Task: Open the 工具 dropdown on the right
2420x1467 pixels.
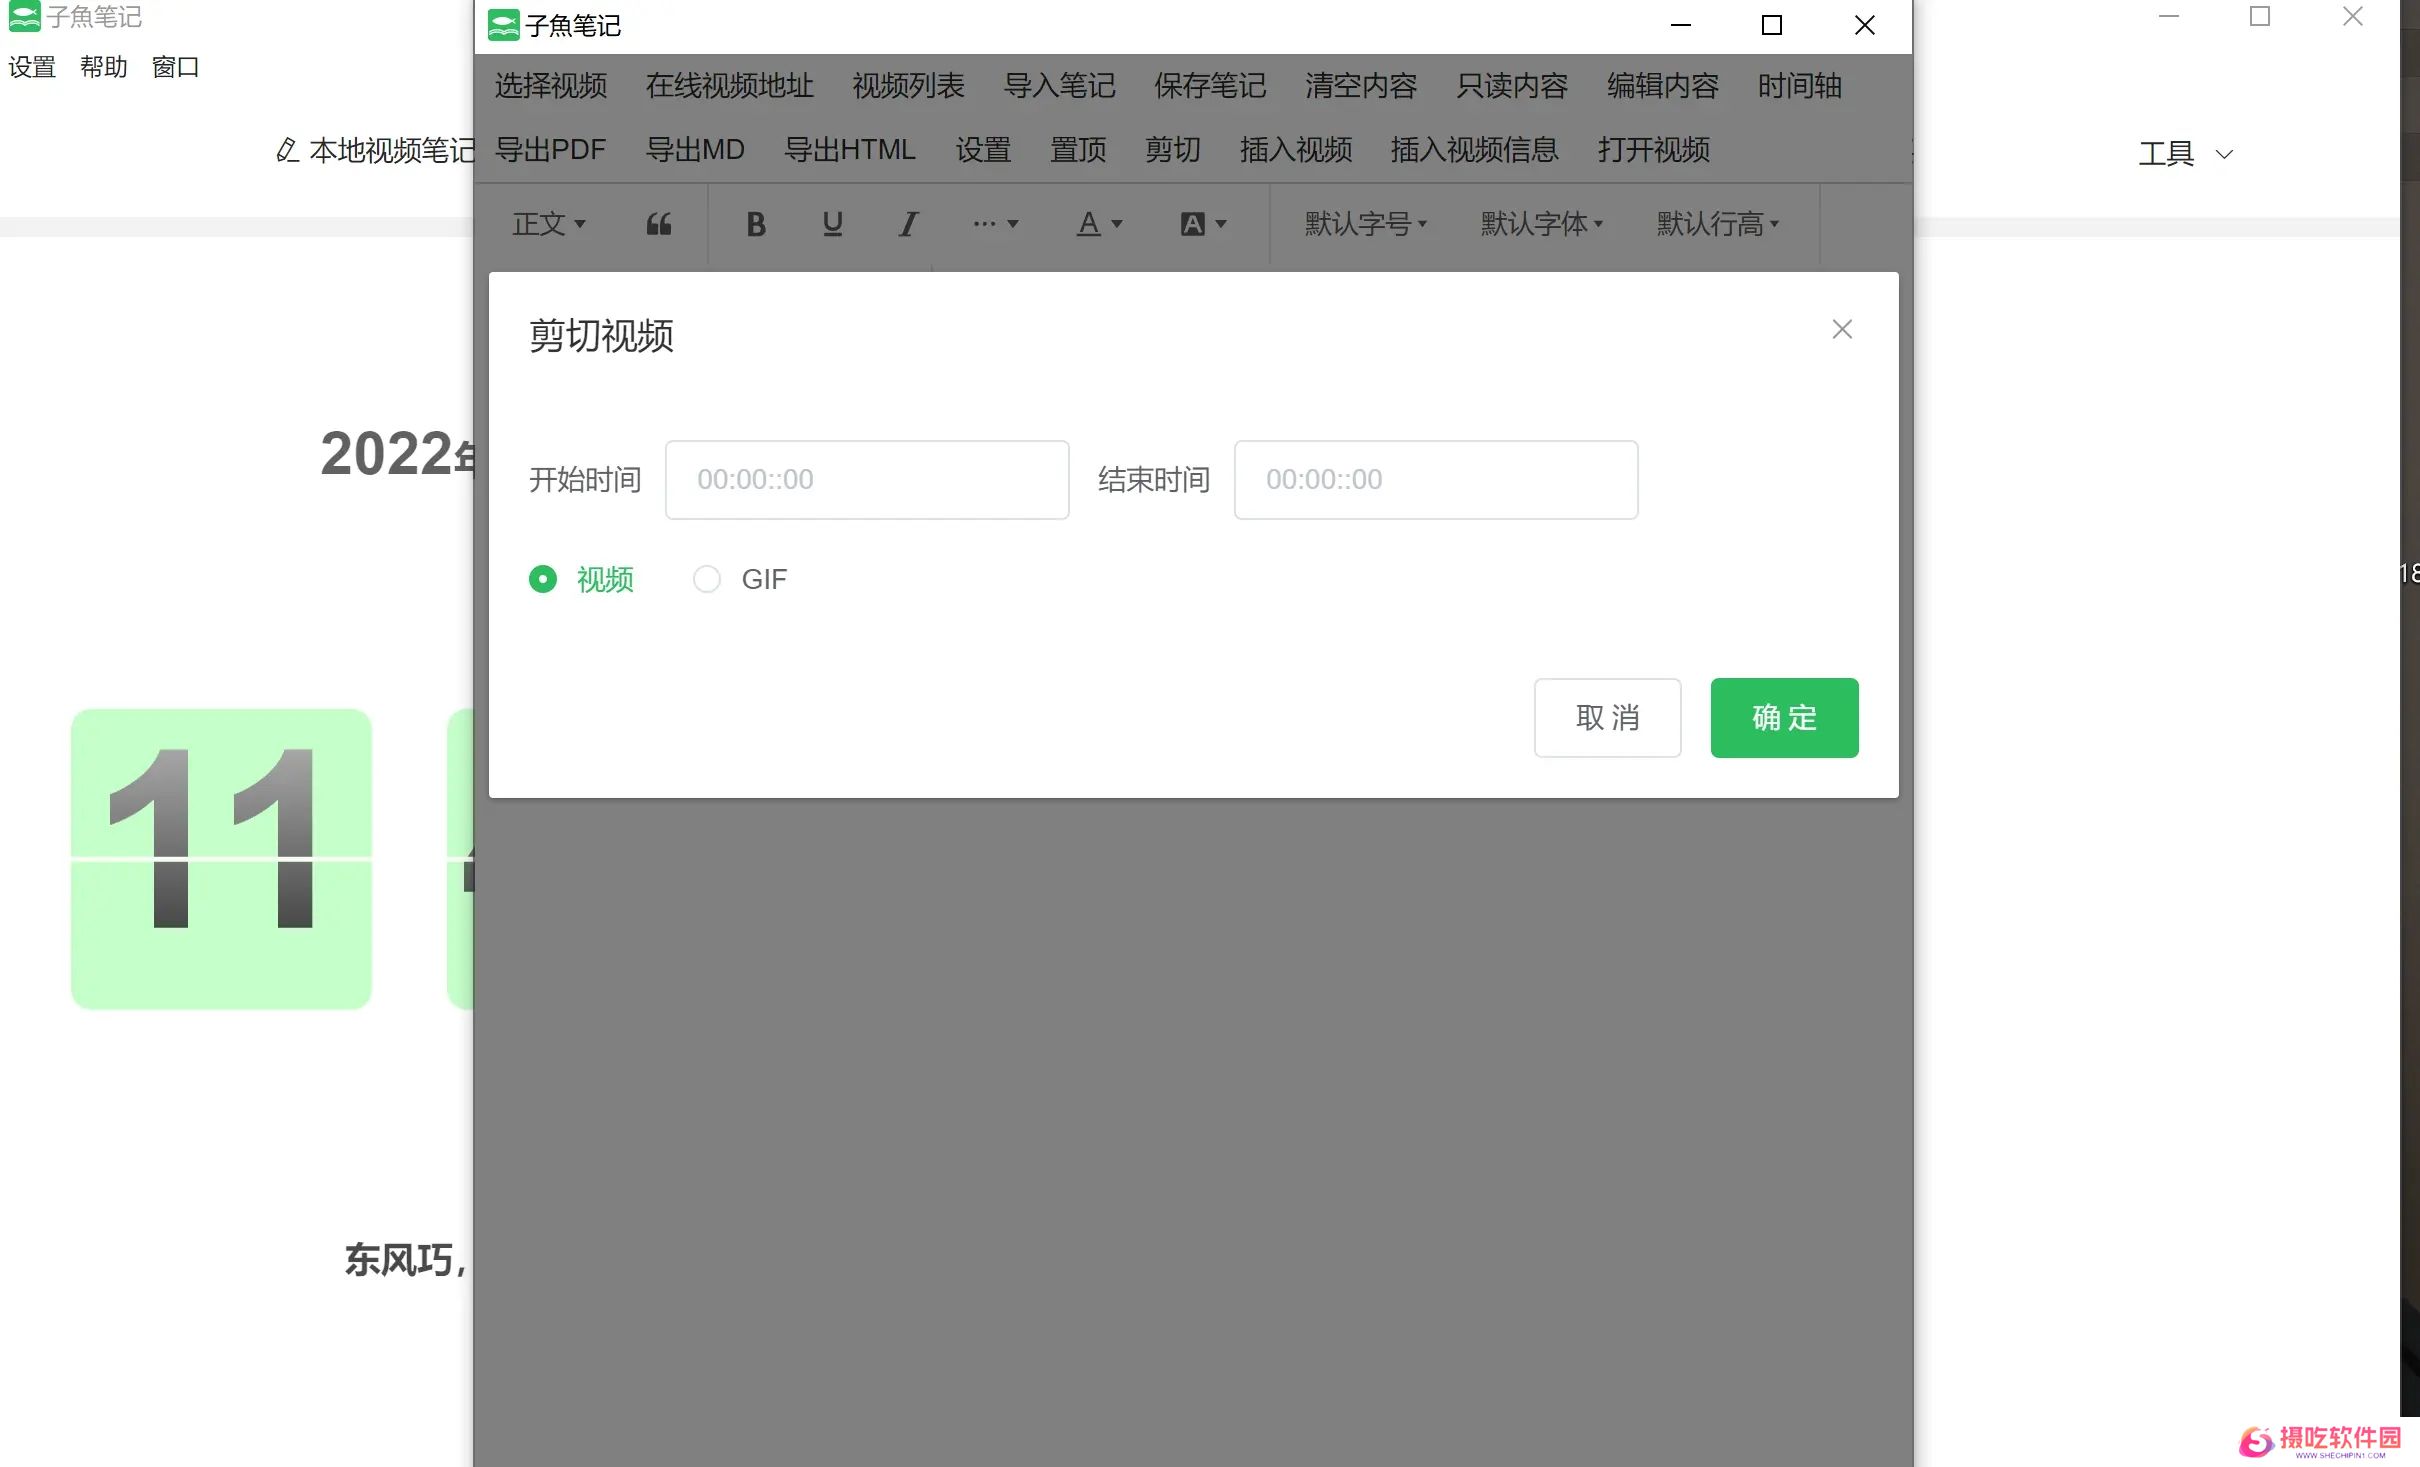Action: 2185,153
